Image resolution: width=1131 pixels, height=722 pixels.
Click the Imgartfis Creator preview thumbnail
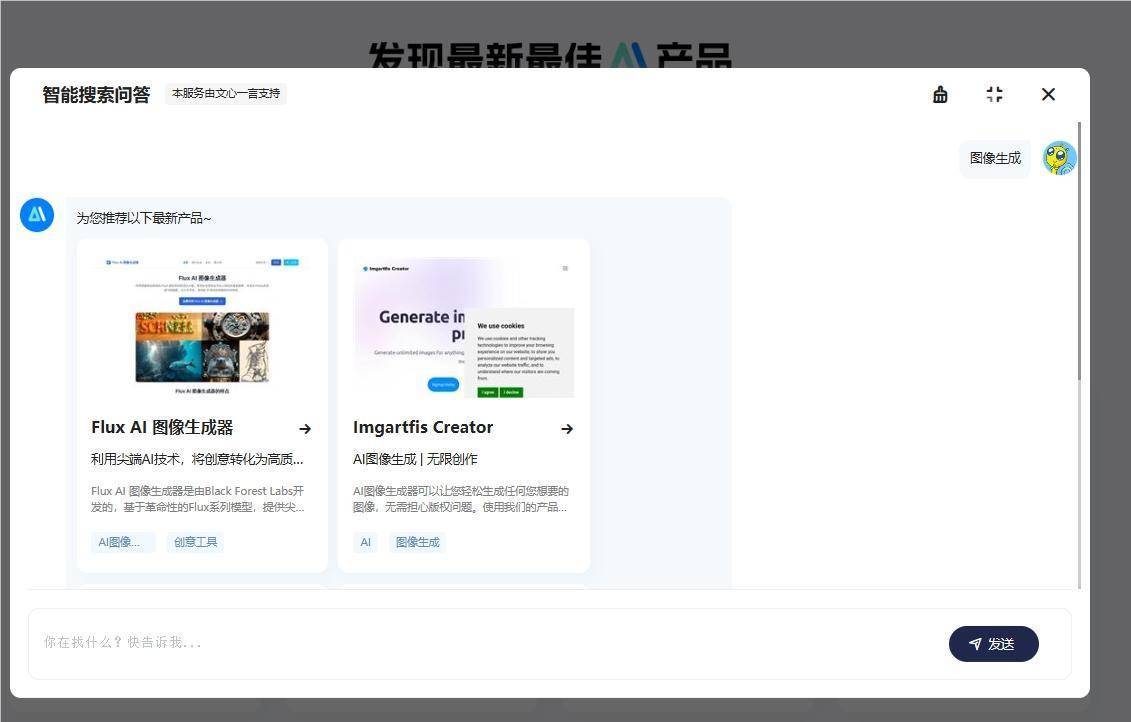tap(464, 325)
